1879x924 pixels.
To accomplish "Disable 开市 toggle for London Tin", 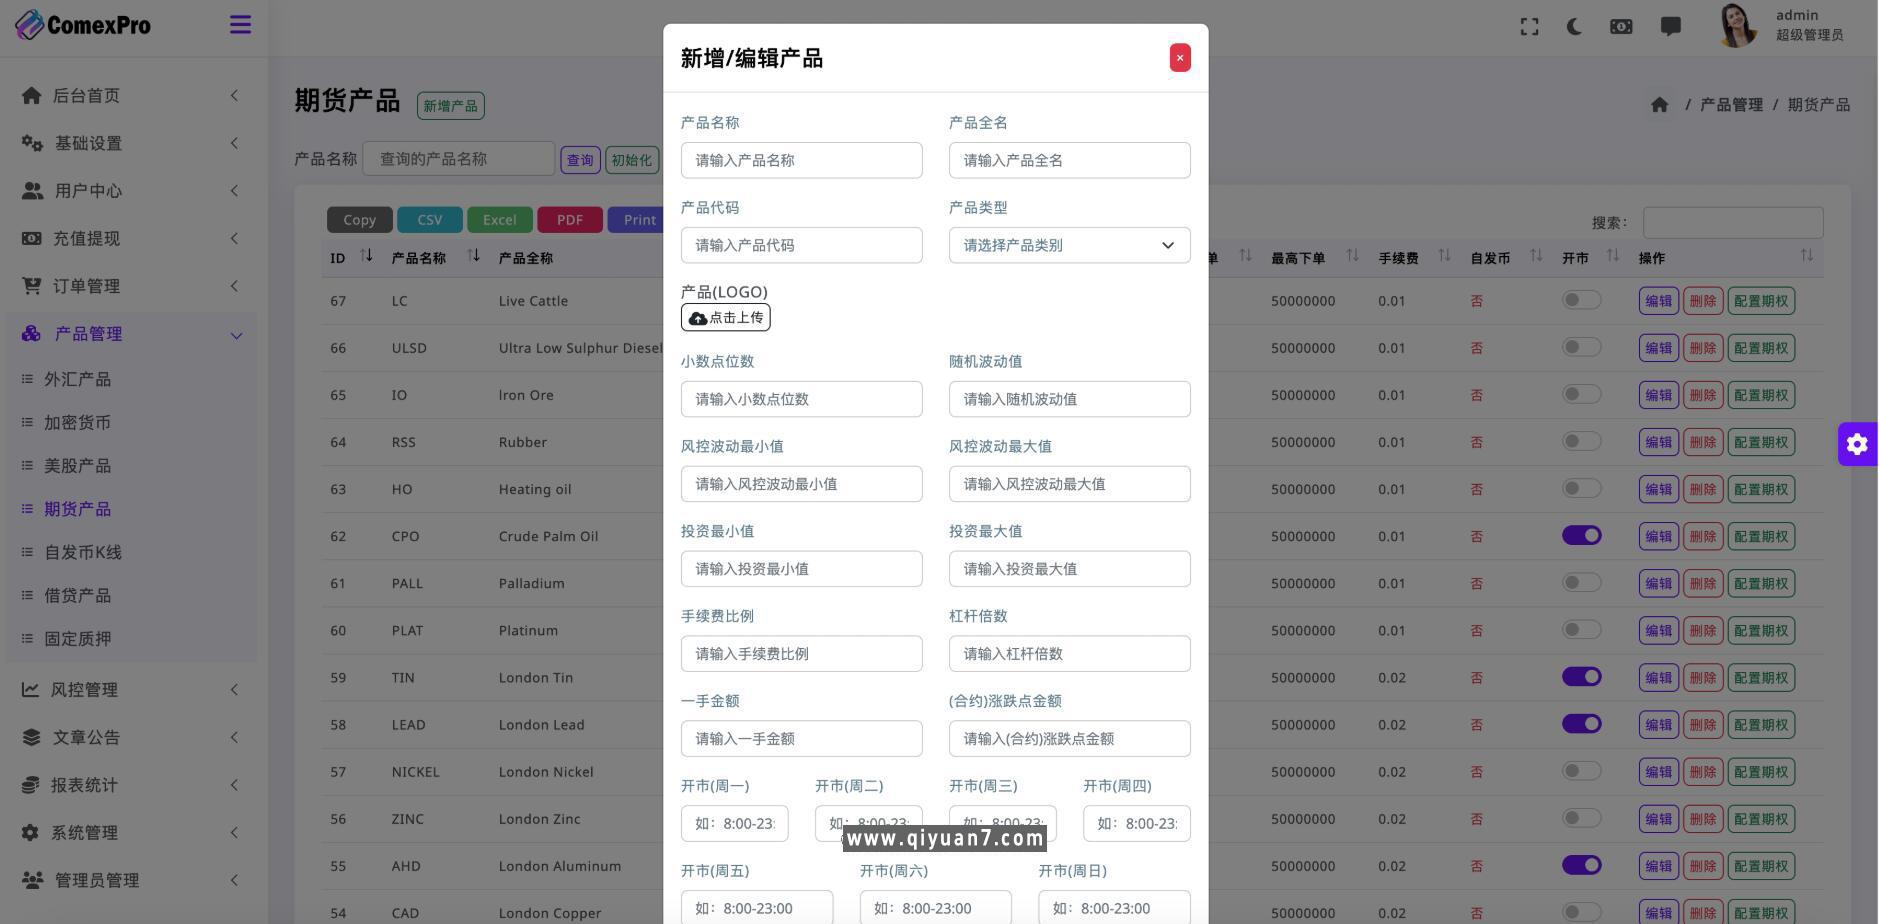I will pyautogui.click(x=1581, y=677).
